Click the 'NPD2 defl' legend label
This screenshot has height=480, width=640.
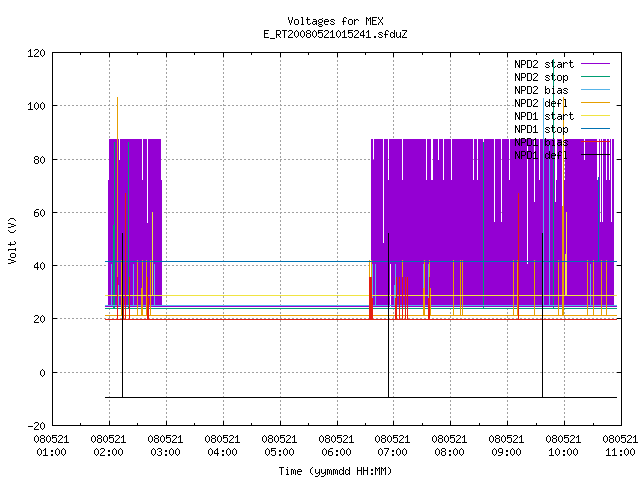point(541,103)
